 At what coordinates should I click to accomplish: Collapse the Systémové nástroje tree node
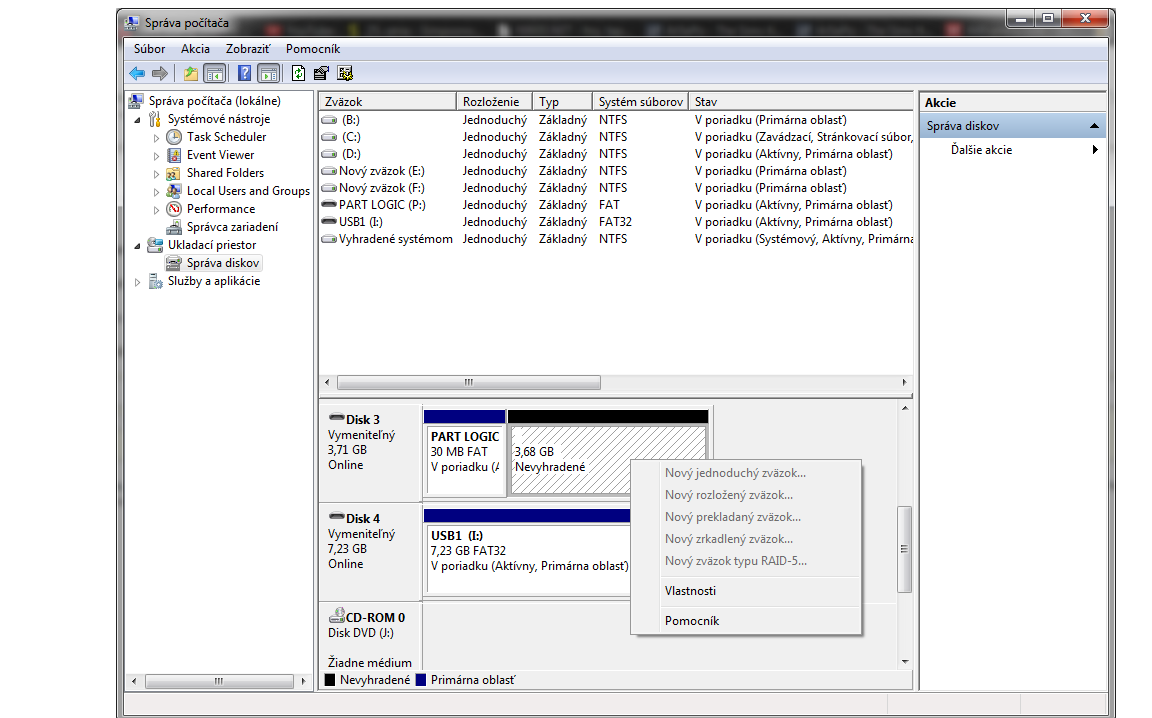tap(138, 119)
